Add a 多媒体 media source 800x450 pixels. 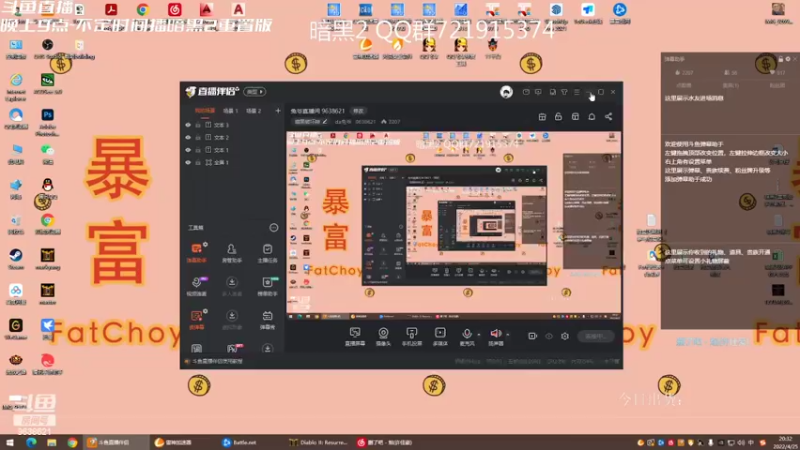pyautogui.click(x=440, y=337)
